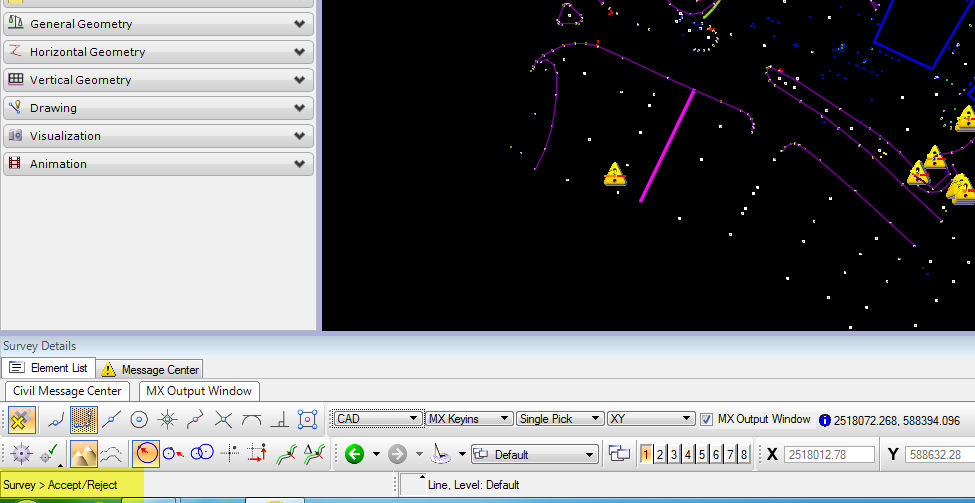Expand the Visualization task group
This screenshot has height=503, width=975.
159,136
